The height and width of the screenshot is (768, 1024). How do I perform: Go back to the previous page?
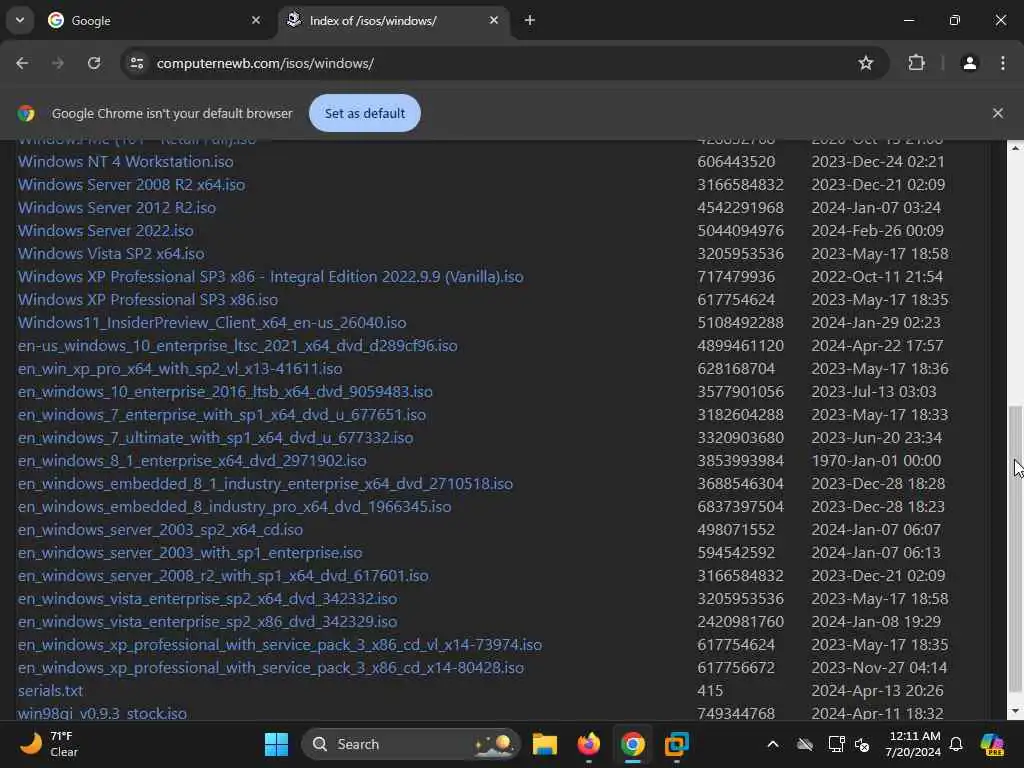pos(22,63)
